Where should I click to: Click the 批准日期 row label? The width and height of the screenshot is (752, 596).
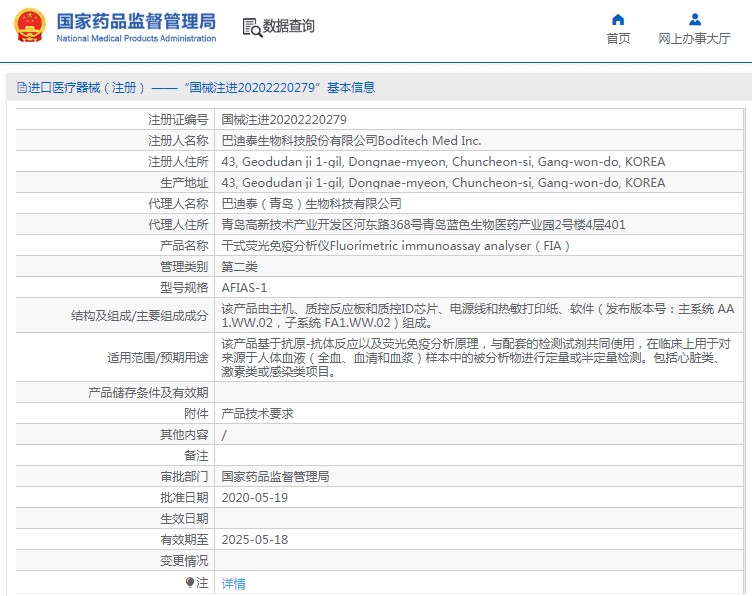coord(184,498)
